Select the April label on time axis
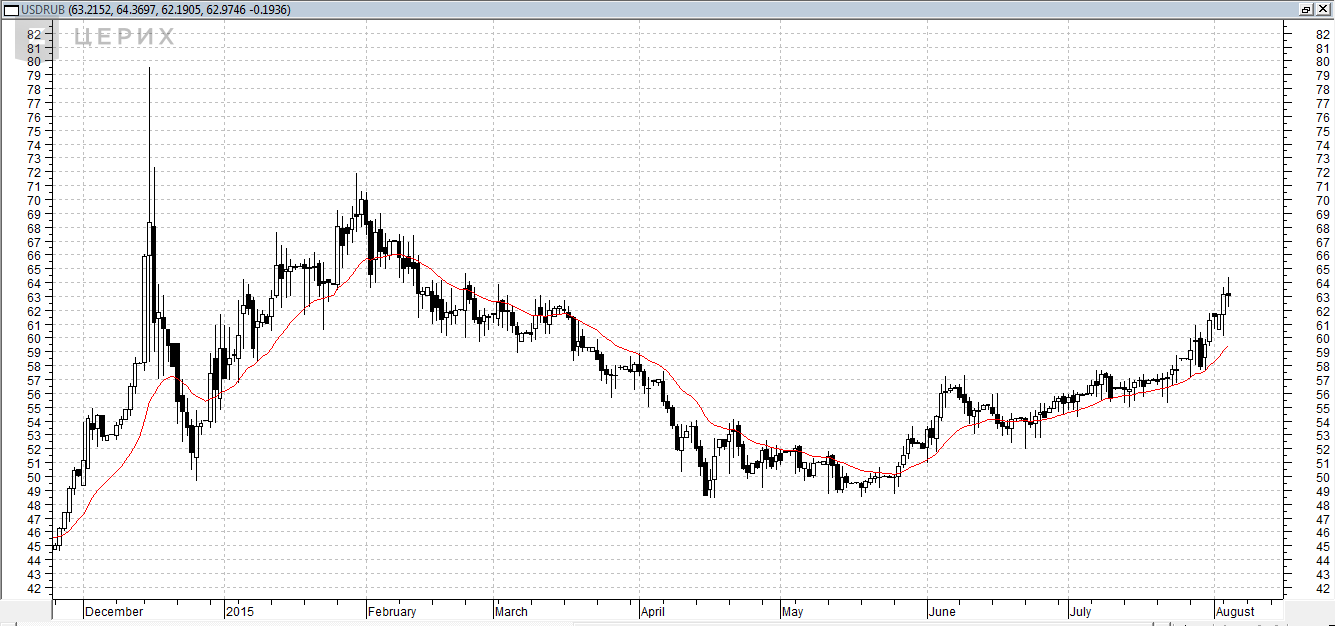 click(x=652, y=611)
